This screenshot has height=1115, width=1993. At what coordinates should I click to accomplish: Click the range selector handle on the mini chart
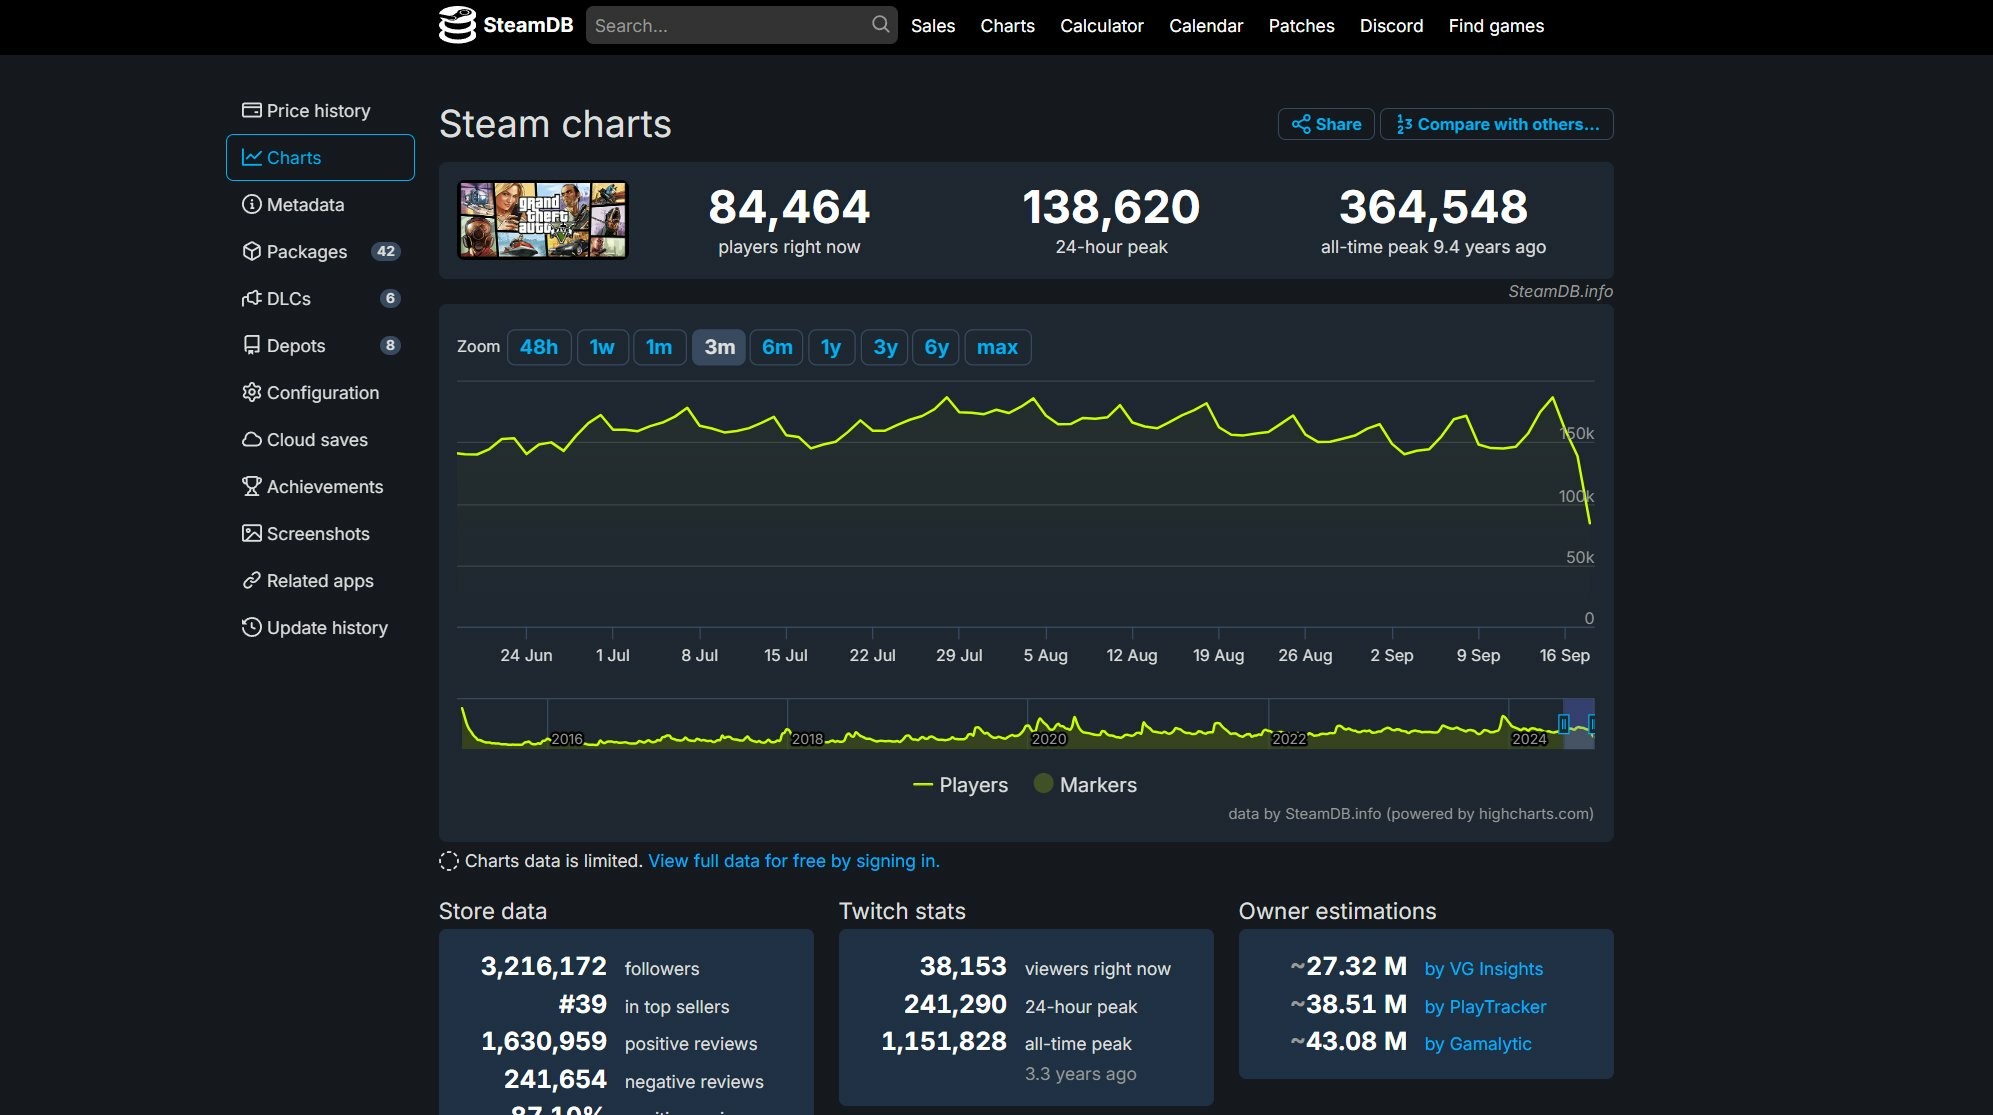click(1564, 724)
